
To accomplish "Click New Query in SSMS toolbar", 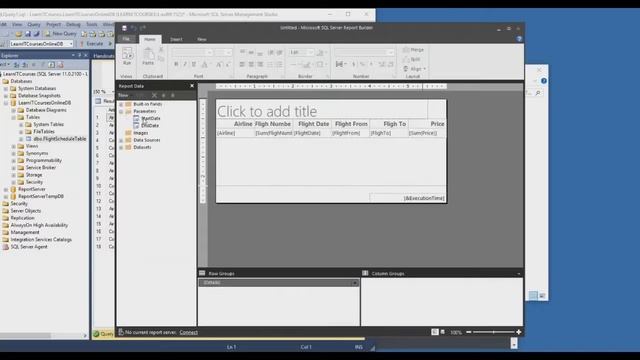I will coord(60,33).
